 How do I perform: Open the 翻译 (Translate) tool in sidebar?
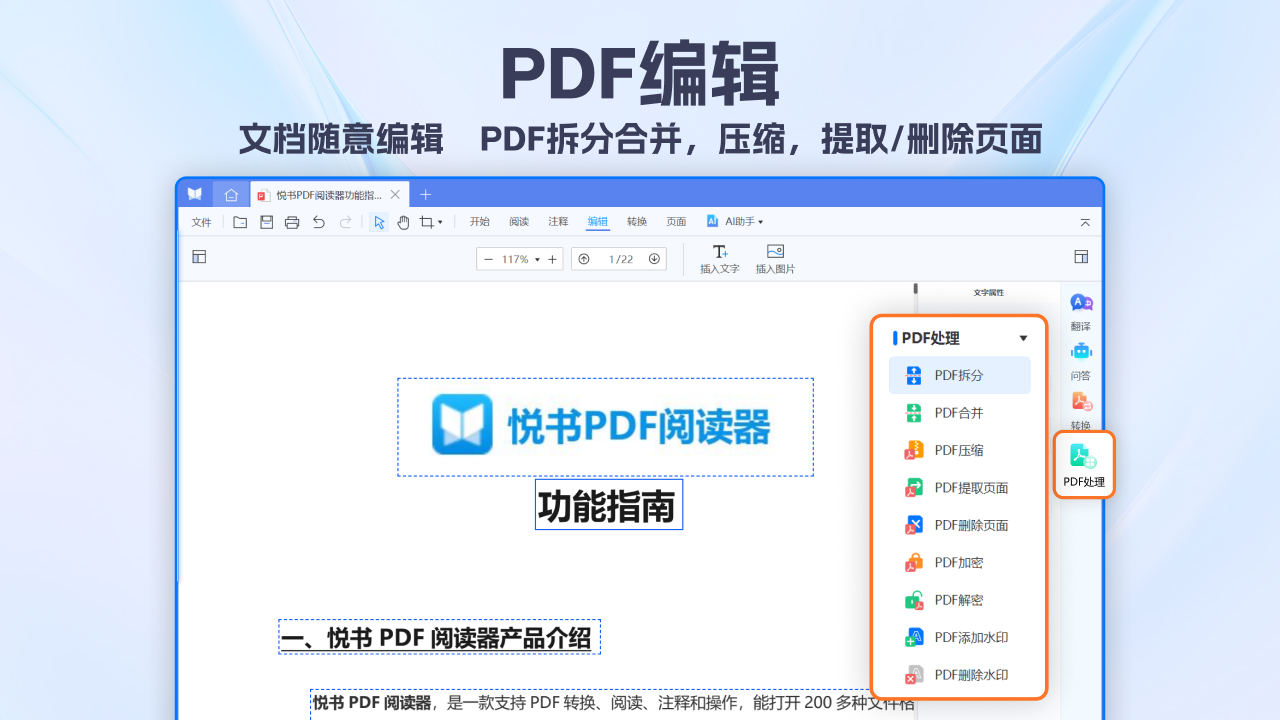[x=1081, y=310]
